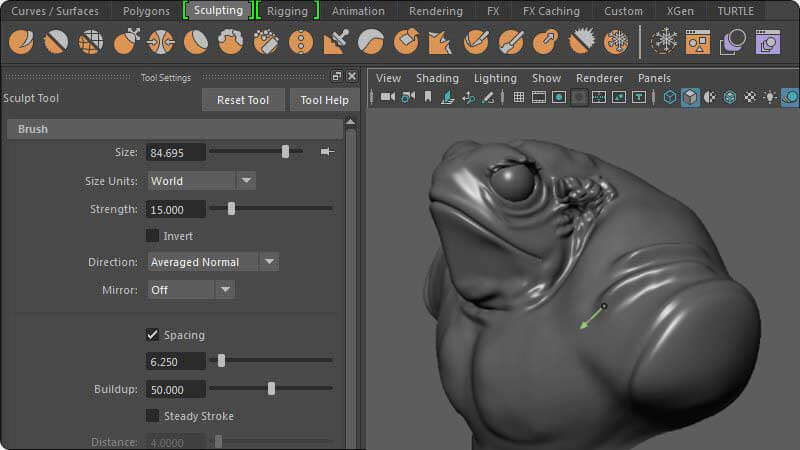Screen dimensions: 800x450
Task: Switch to the Rigging shelf tab
Action: click(287, 11)
